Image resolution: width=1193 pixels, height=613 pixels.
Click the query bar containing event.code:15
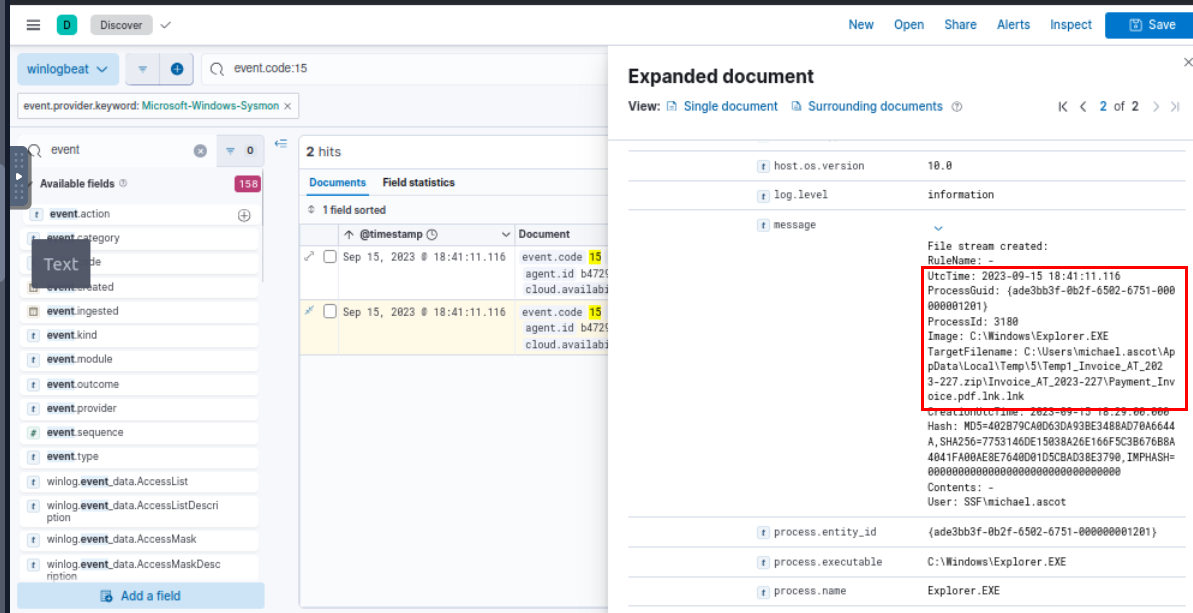pyautogui.click(x=400, y=69)
